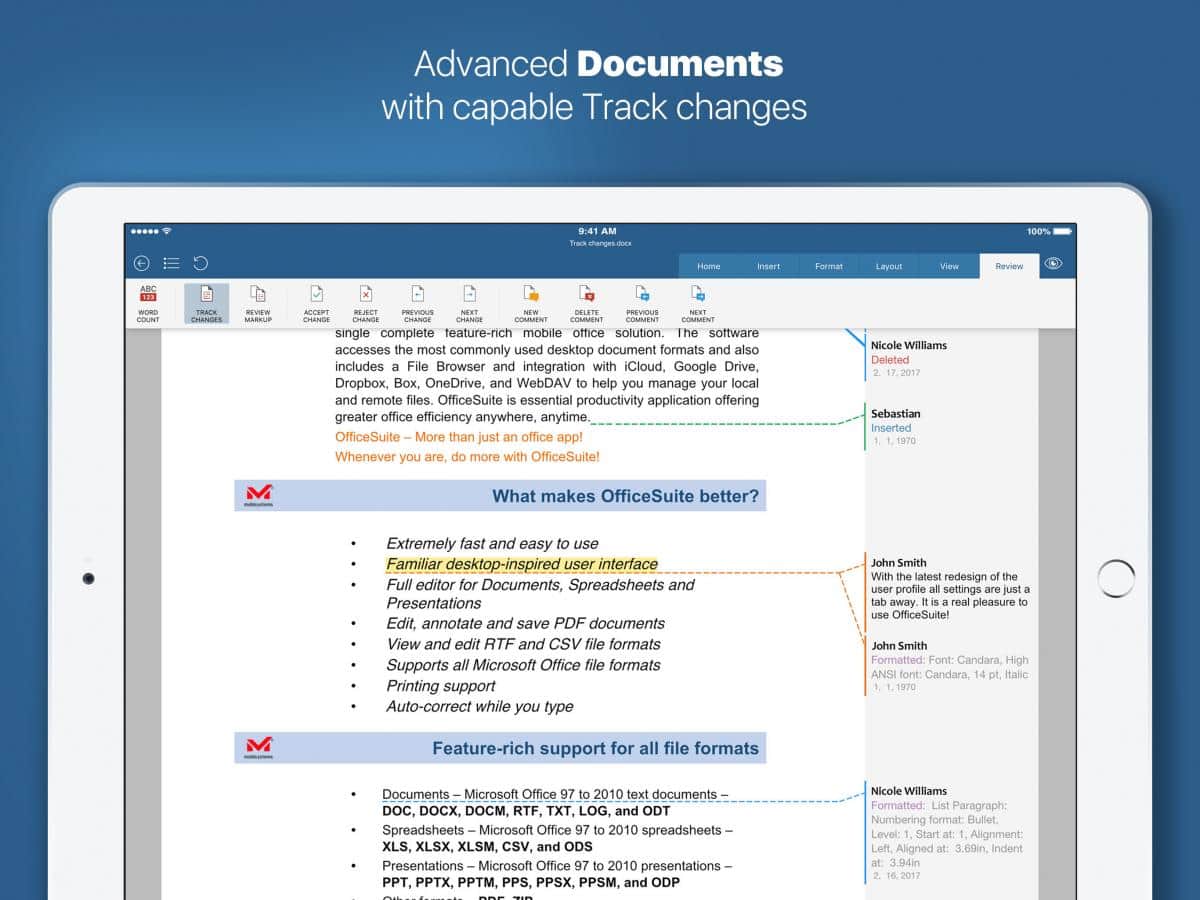1200x900 pixels.
Task: Jump to the Next Change
Action: click(x=469, y=303)
